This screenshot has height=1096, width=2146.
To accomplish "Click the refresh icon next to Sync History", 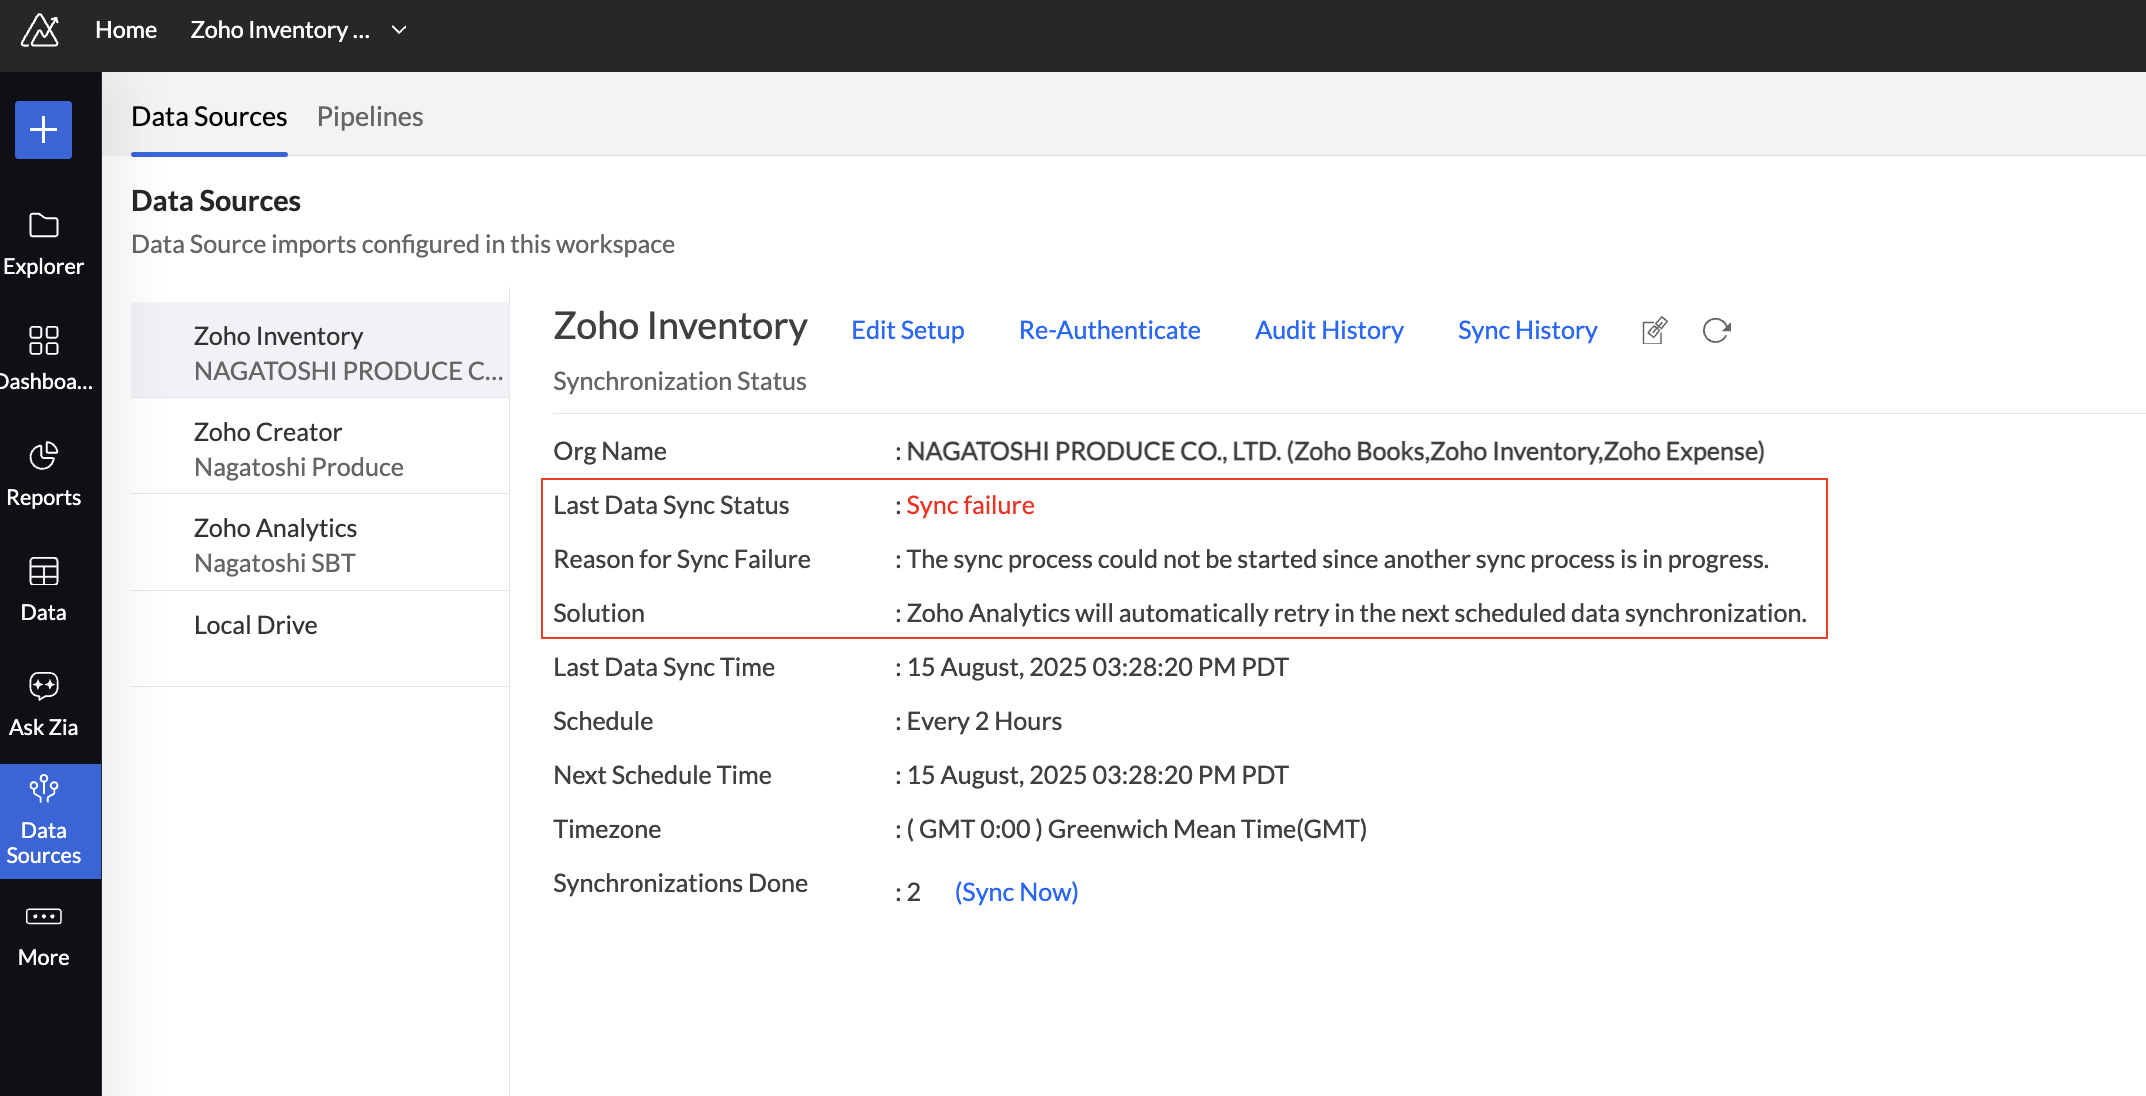I will pos(1716,331).
